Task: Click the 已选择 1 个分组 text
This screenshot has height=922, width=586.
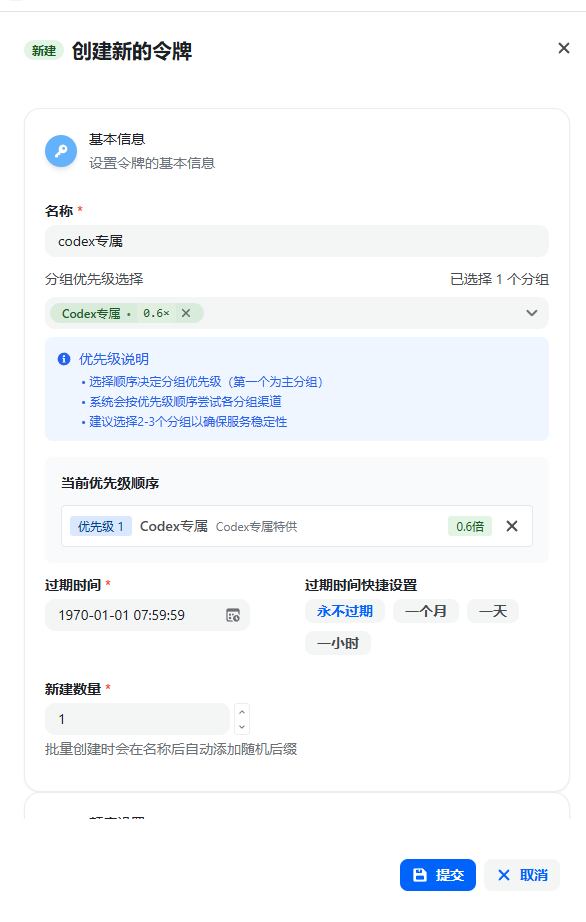Action: [x=500, y=279]
